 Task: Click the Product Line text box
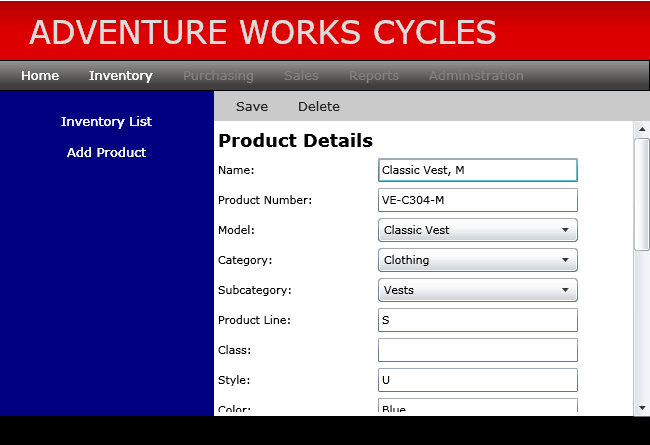(x=478, y=320)
